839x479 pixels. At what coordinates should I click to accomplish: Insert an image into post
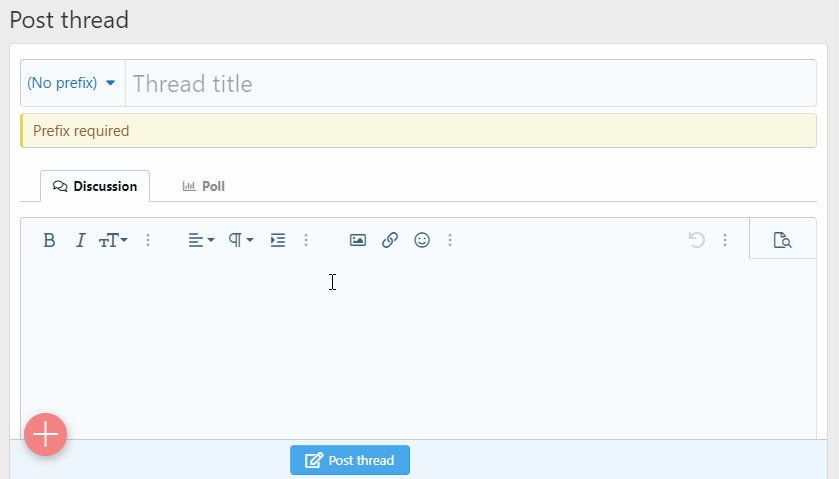click(358, 240)
